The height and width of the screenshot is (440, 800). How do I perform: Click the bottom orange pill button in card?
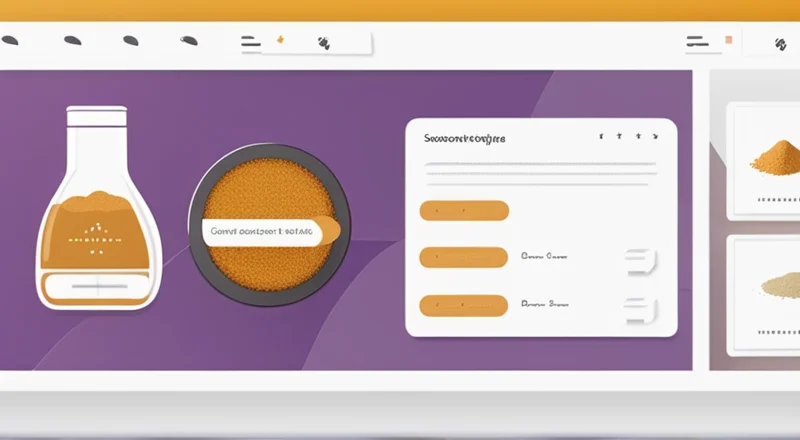464,303
